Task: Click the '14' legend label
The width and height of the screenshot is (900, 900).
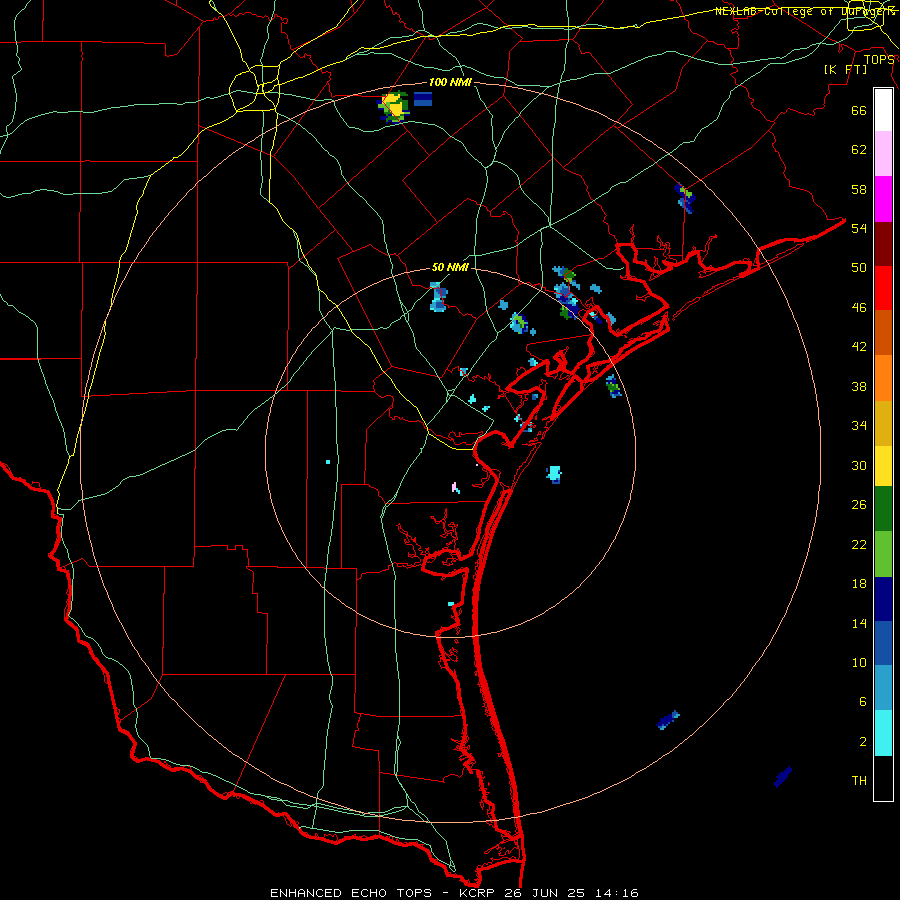Action: click(x=859, y=623)
